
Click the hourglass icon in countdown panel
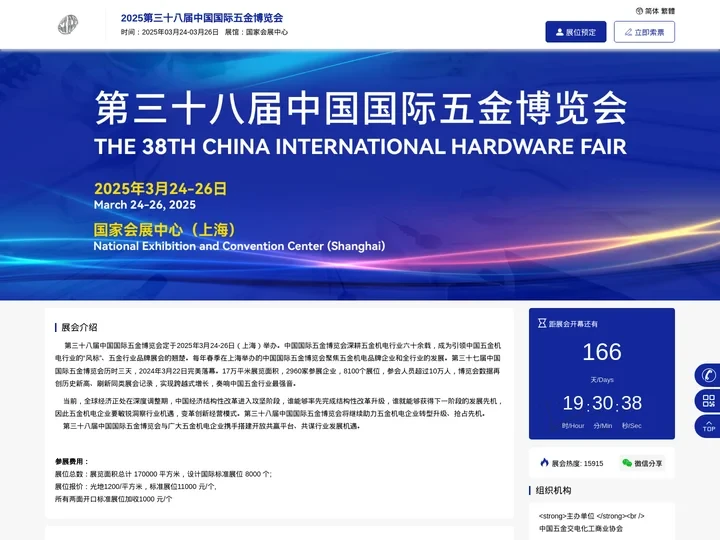coord(542,323)
